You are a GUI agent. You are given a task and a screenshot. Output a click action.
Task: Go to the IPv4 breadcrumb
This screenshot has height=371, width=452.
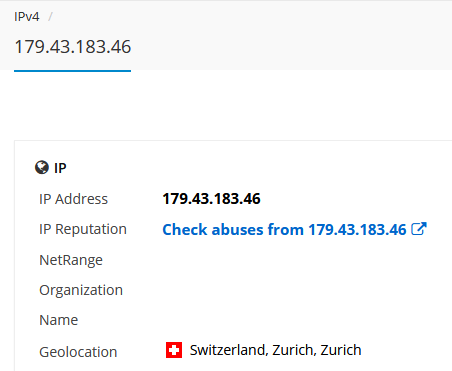coord(27,16)
